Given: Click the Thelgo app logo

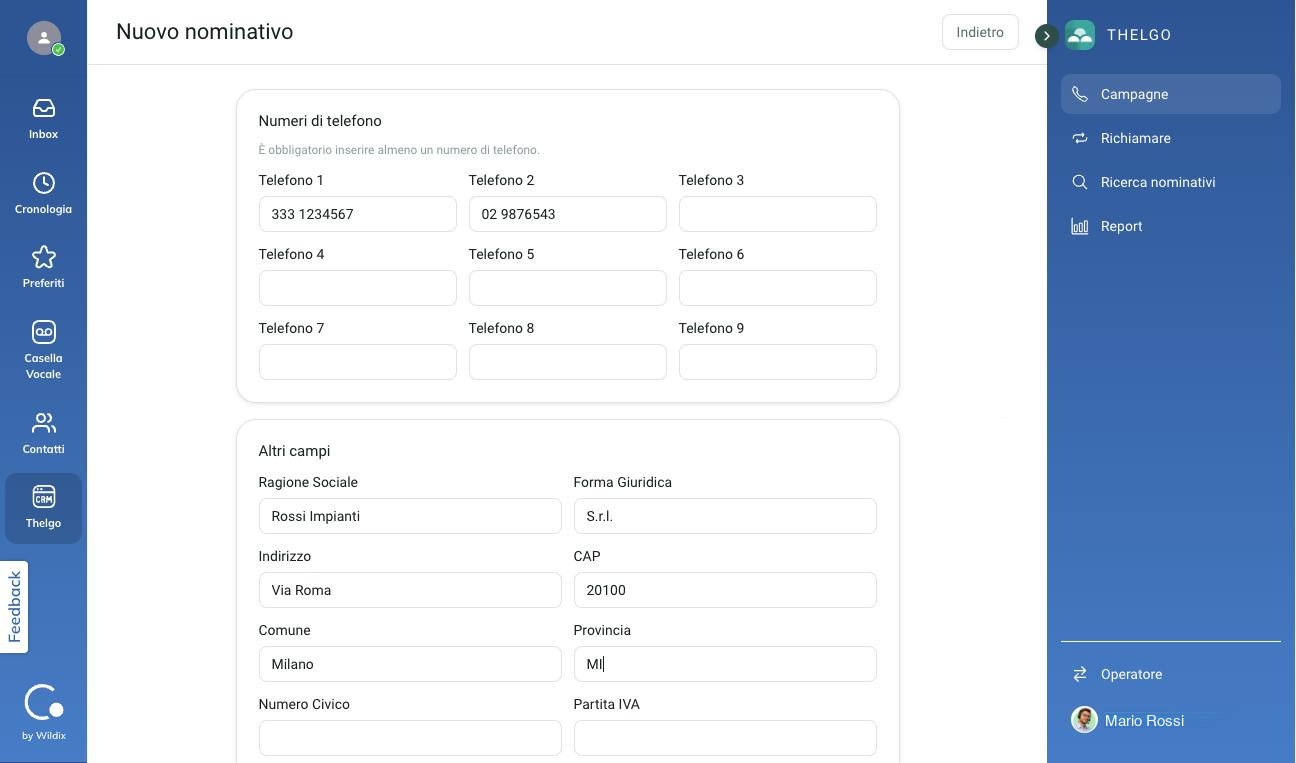Looking at the screenshot, I should [x=1080, y=35].
